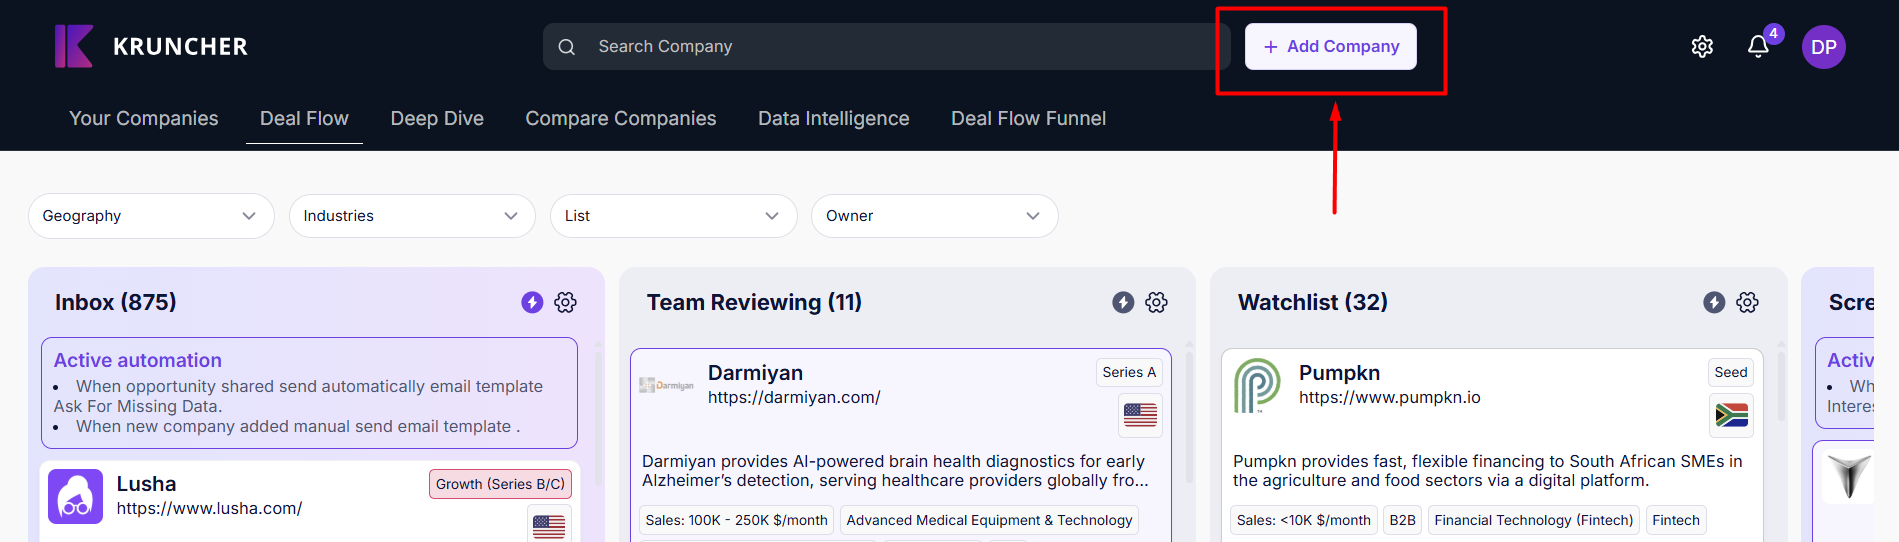The width and height of the screenshot is (1899, 542).
Task: Click Inbox column automation lightning icon
Action: (x=532, y=302)
